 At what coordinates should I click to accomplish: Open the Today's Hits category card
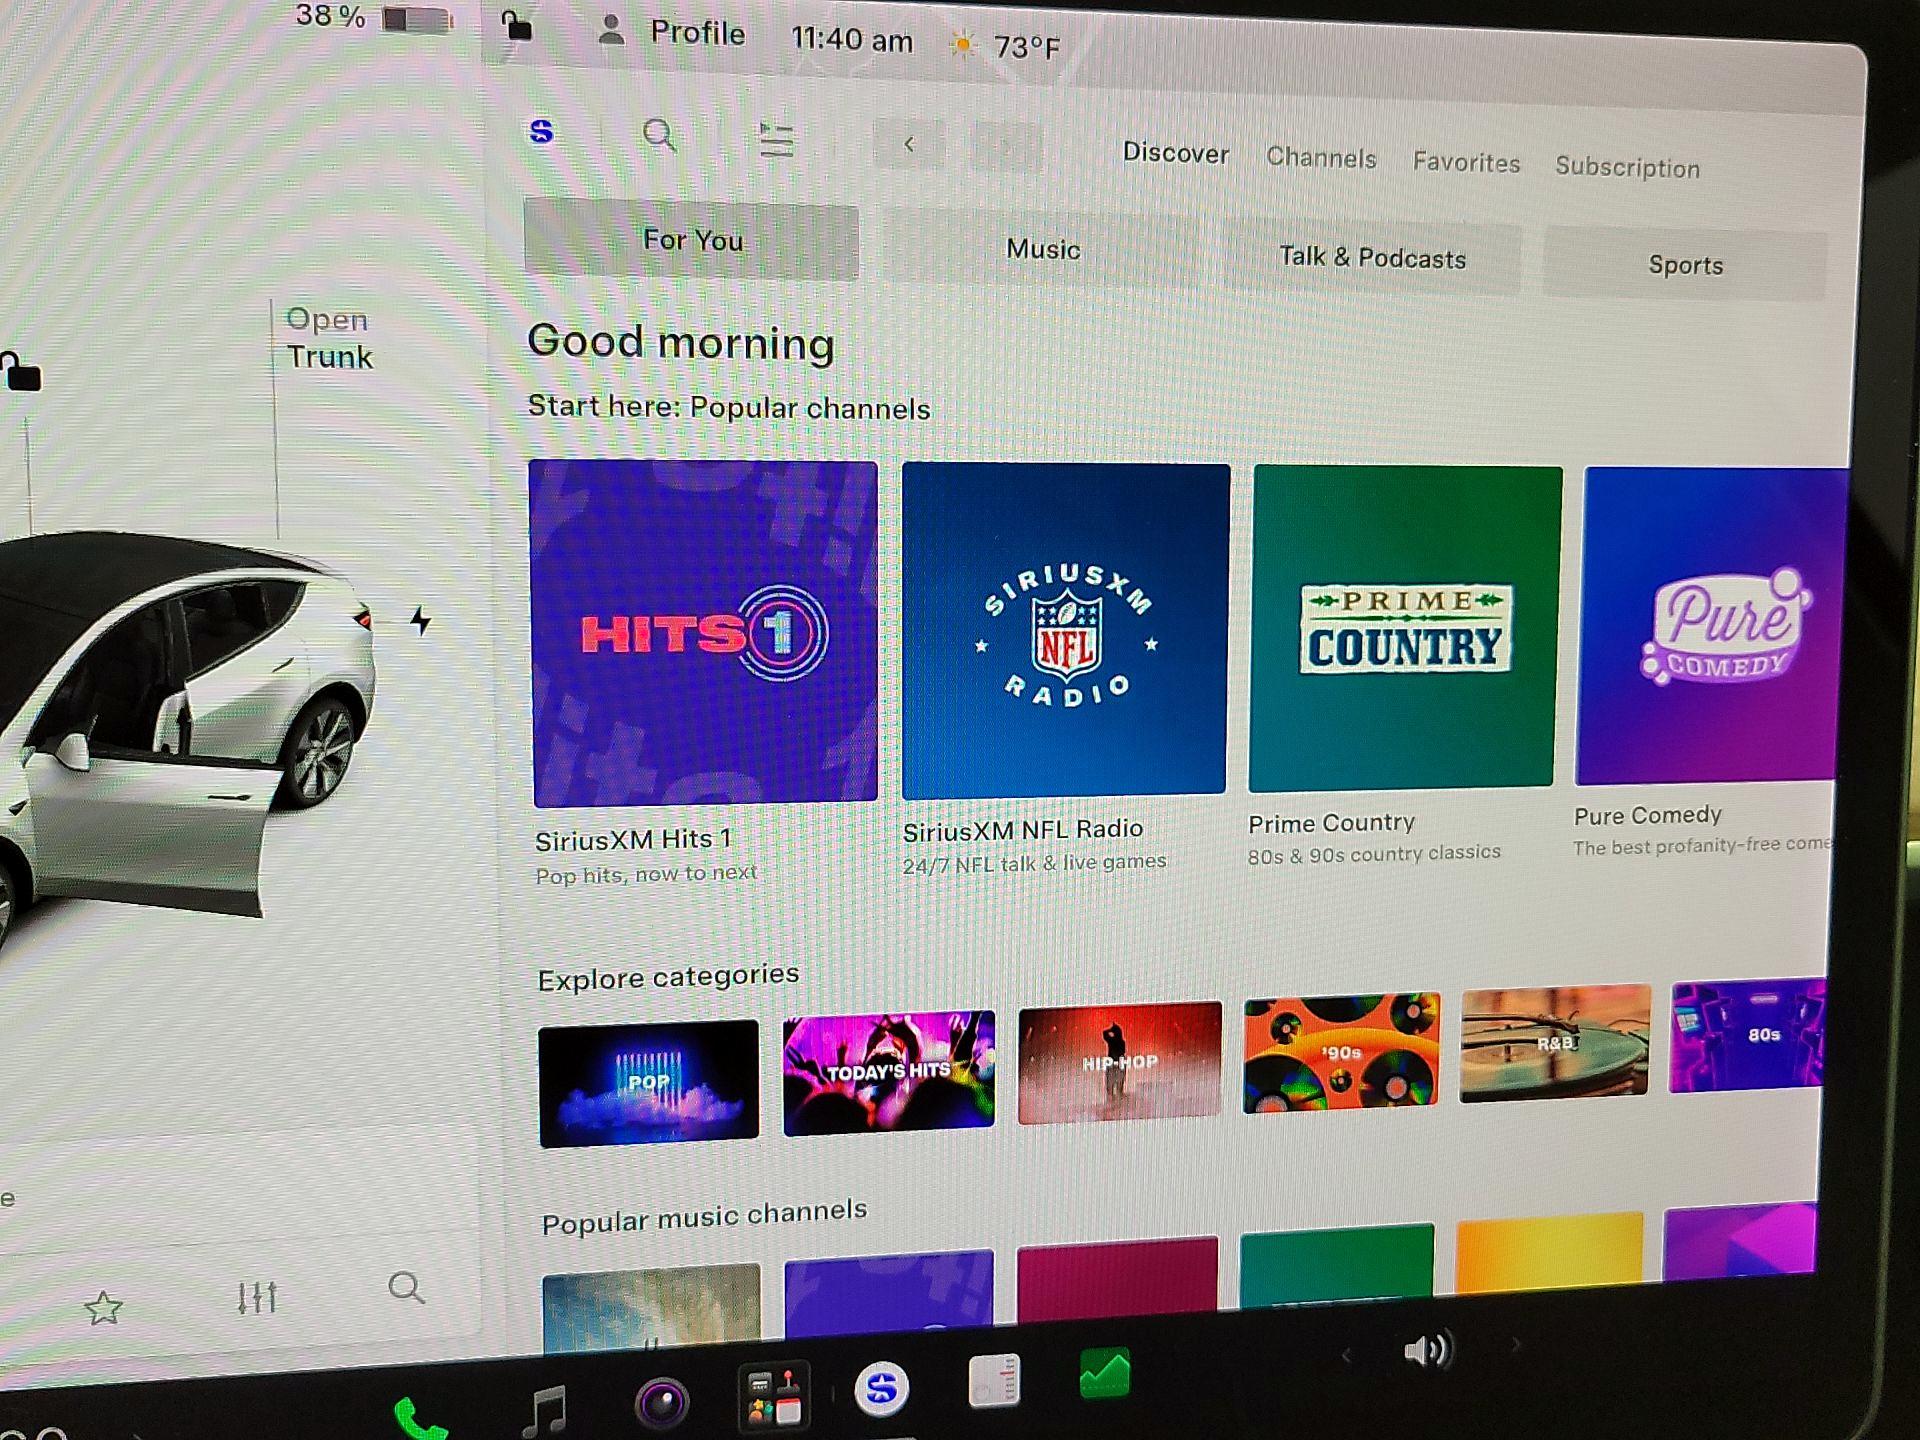889,1073
